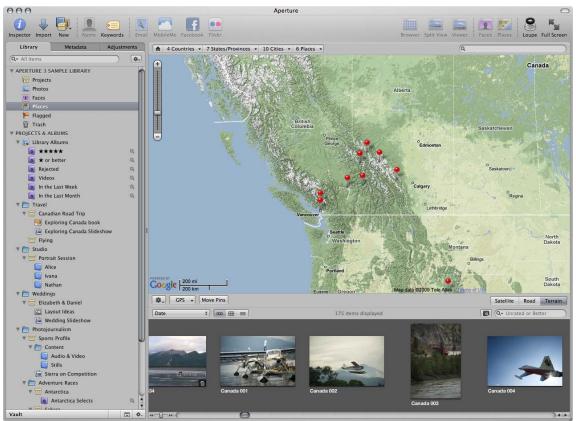Zoom in map with plus button
Image resolution: width=576 pixels, height=421 pixels.
point(157,64)
